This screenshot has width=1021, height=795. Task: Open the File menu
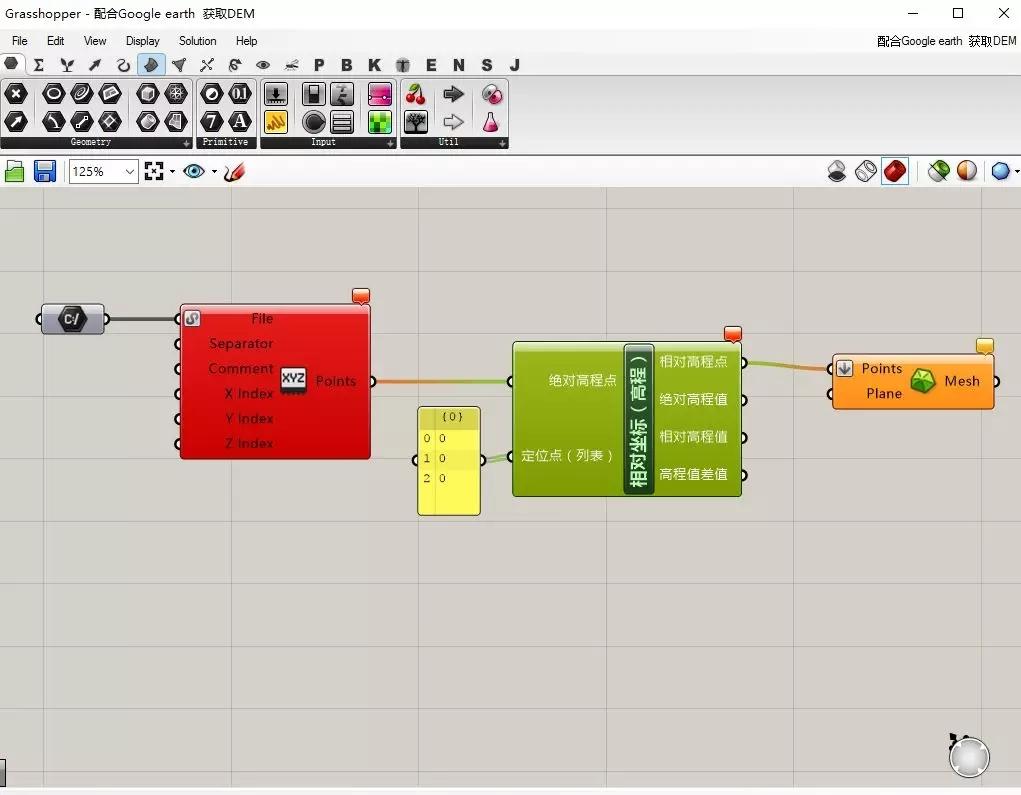click(x=20, y=40)
